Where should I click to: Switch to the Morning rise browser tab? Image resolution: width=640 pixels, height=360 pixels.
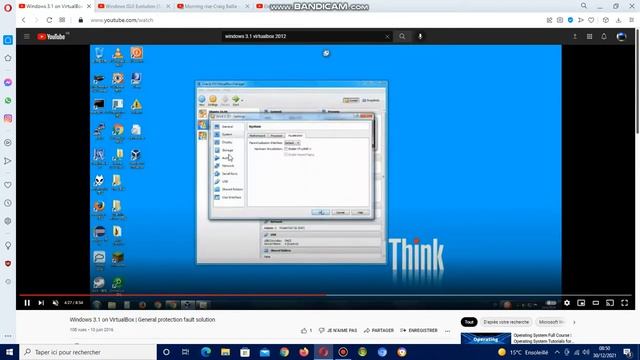[x=210, y=6]
